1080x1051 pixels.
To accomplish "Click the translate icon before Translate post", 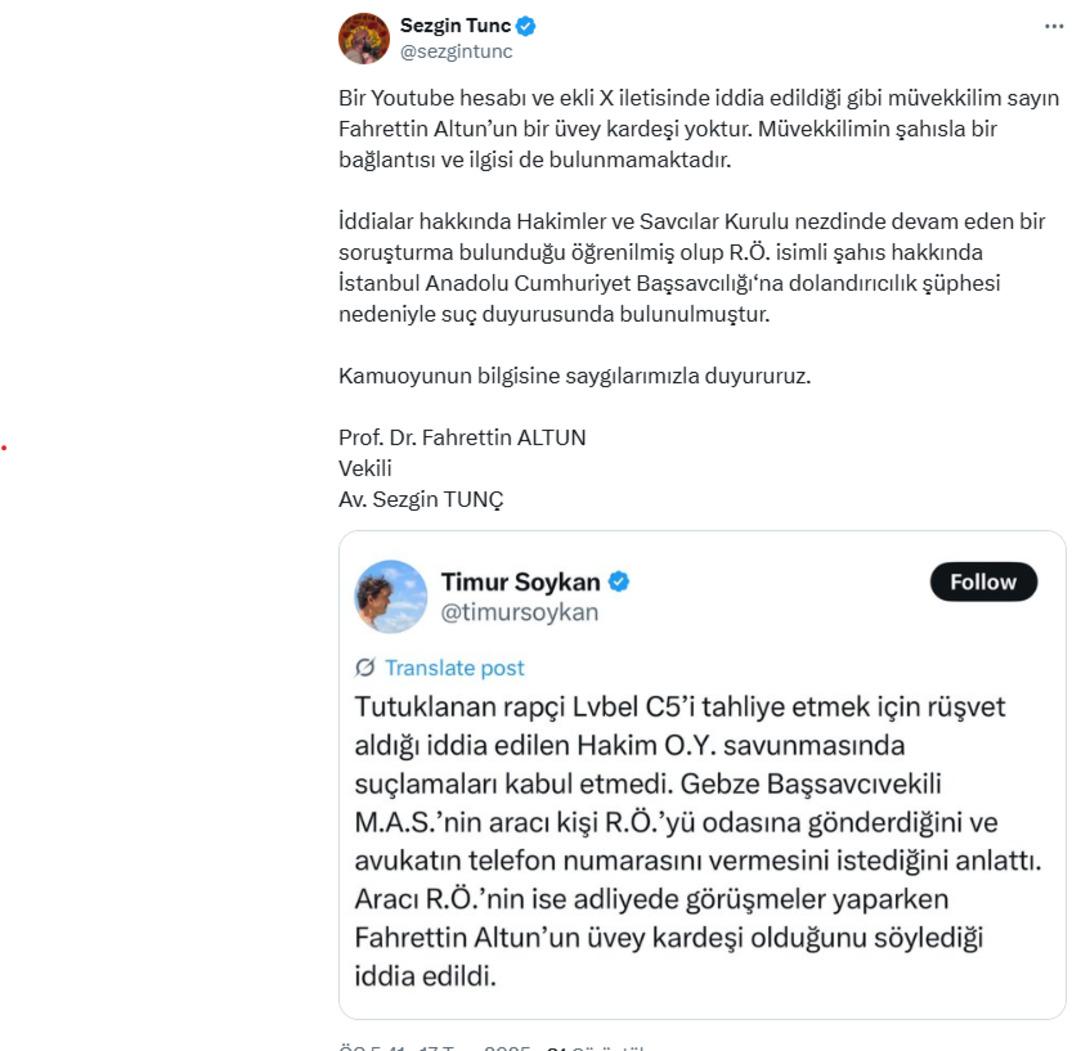I will (x=365, y=667).
